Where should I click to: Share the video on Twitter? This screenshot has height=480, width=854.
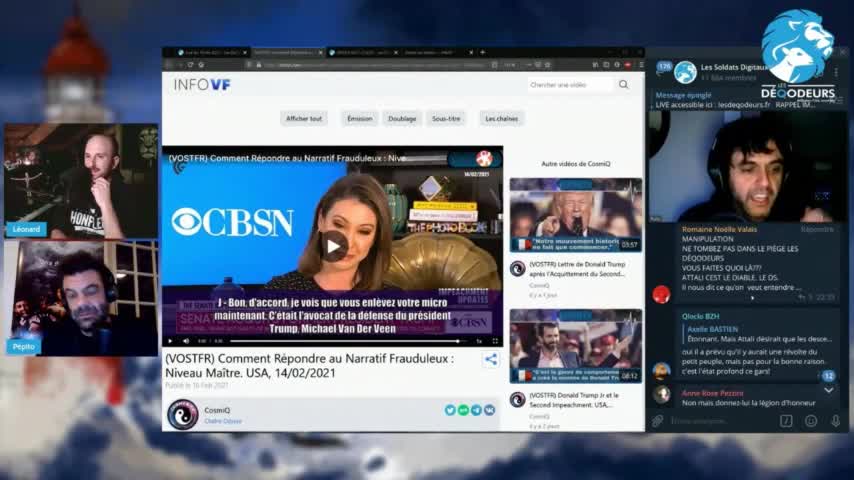[x=450, y=410]
